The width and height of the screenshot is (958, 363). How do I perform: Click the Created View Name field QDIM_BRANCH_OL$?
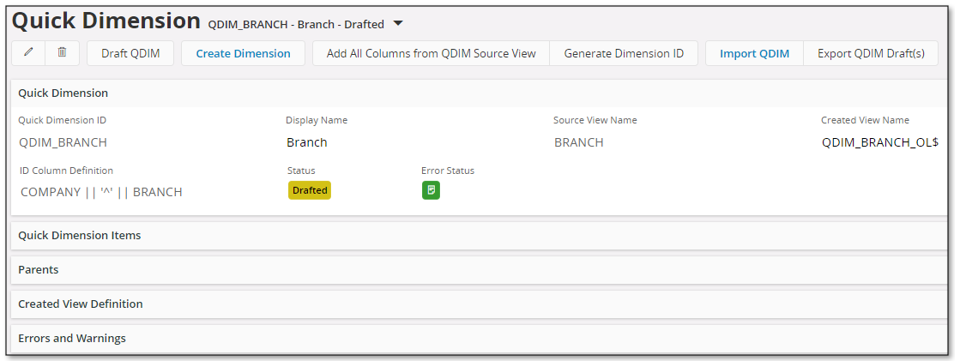click(x=880, y=142)
